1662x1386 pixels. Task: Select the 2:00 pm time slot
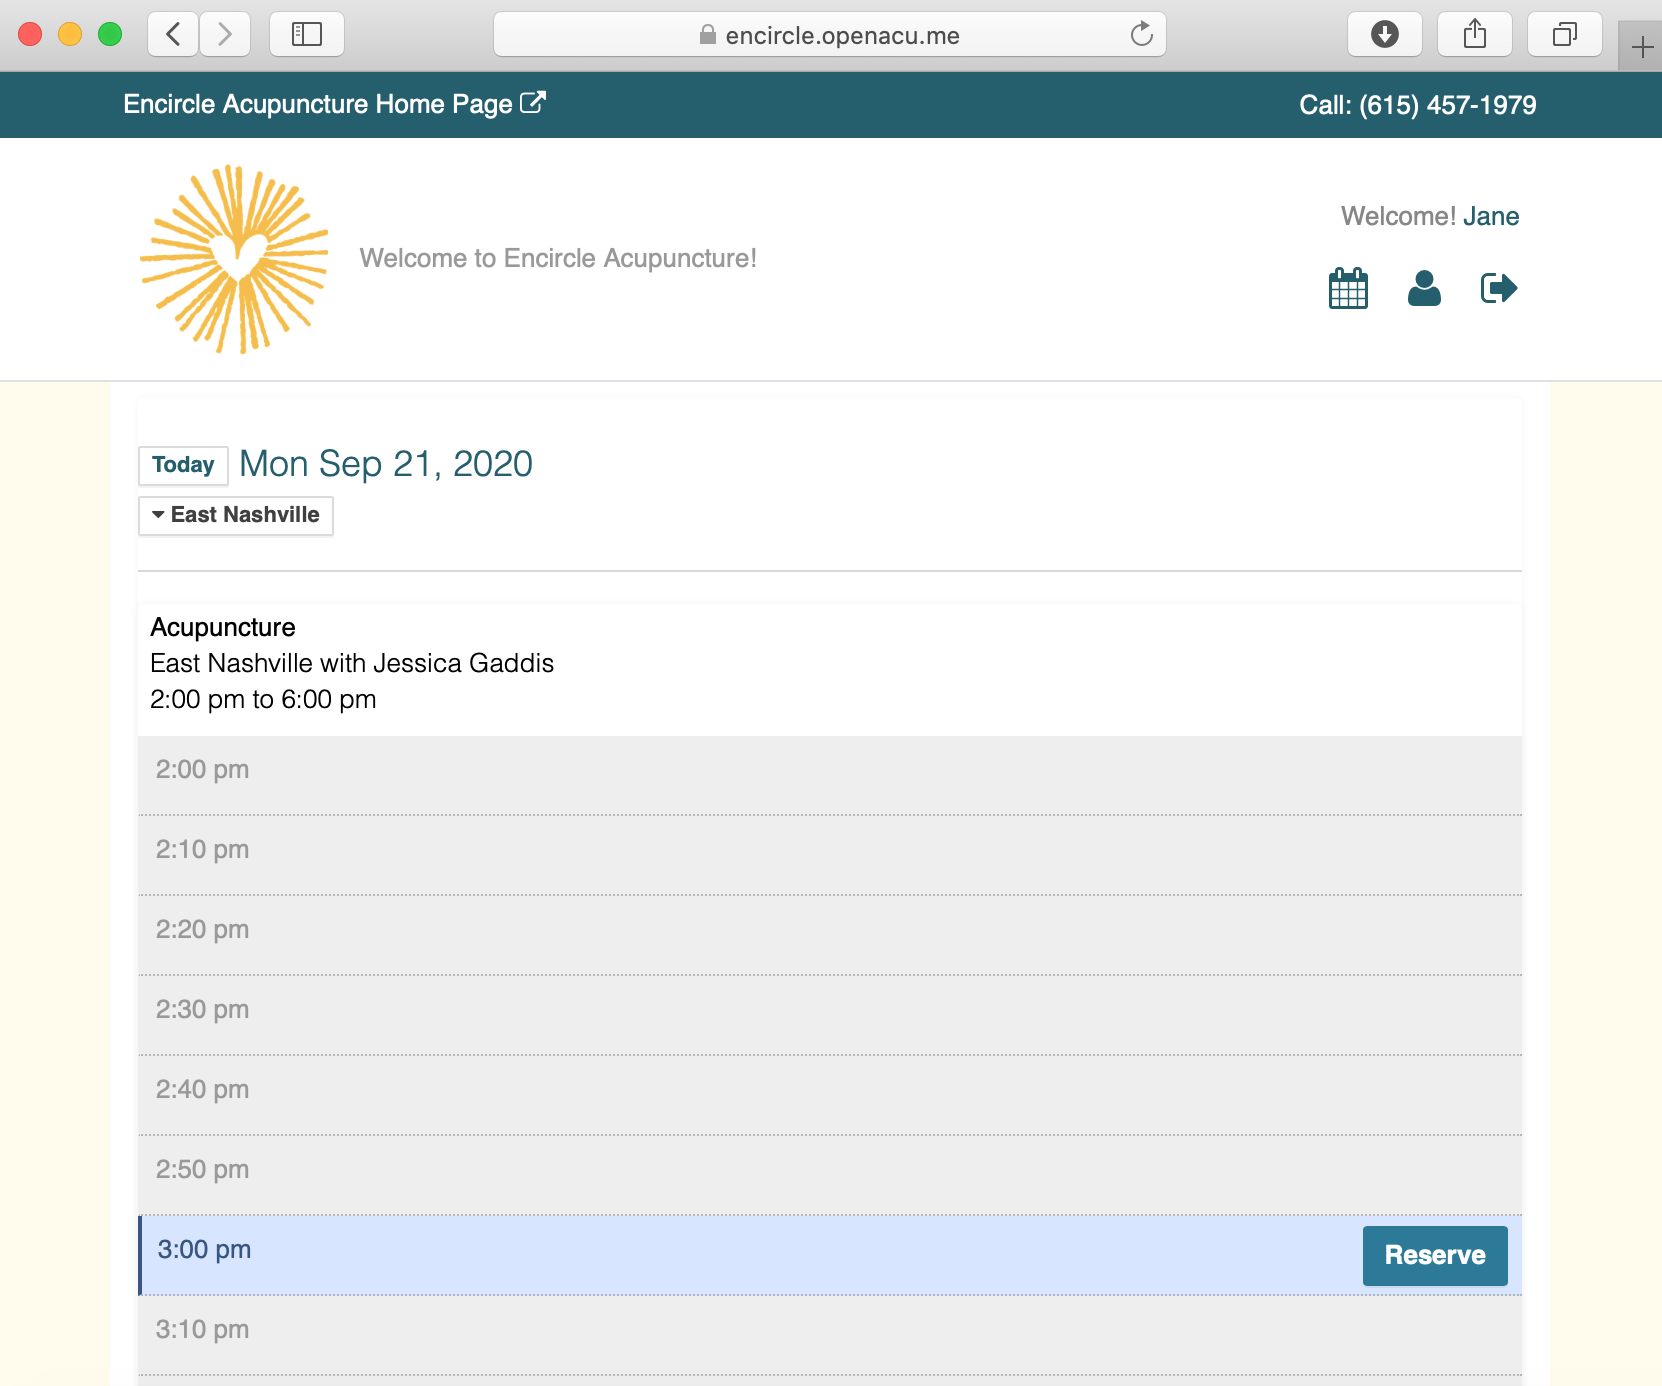pos(830,775)
